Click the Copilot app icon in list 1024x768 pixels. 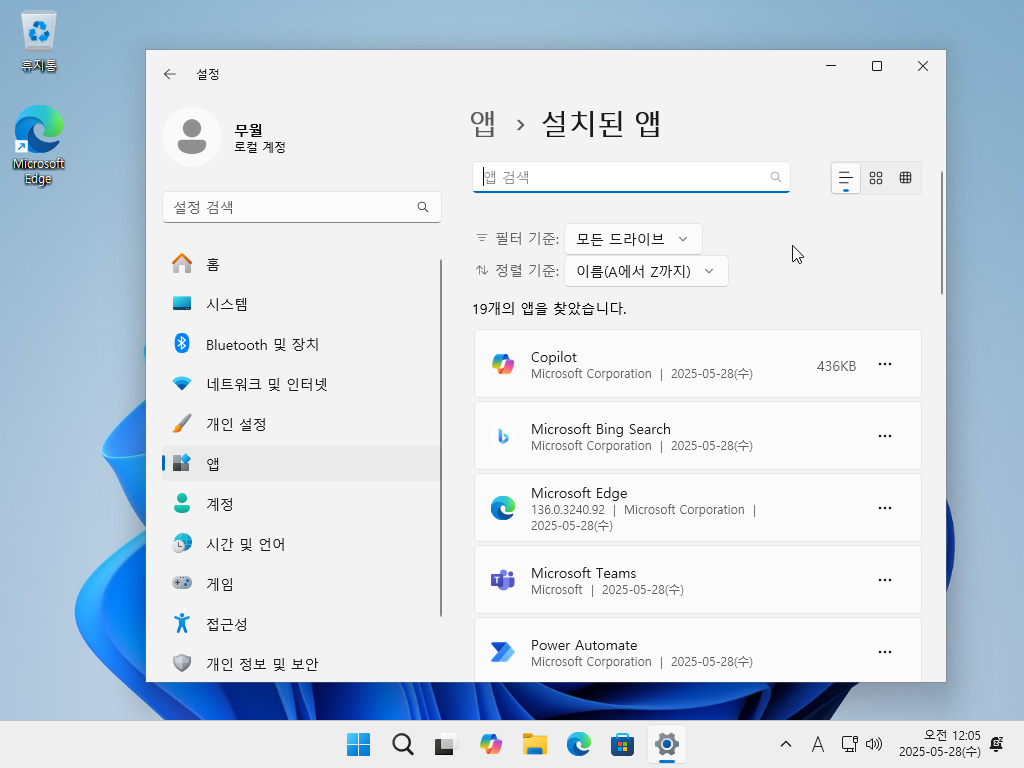tap(503, 364)
